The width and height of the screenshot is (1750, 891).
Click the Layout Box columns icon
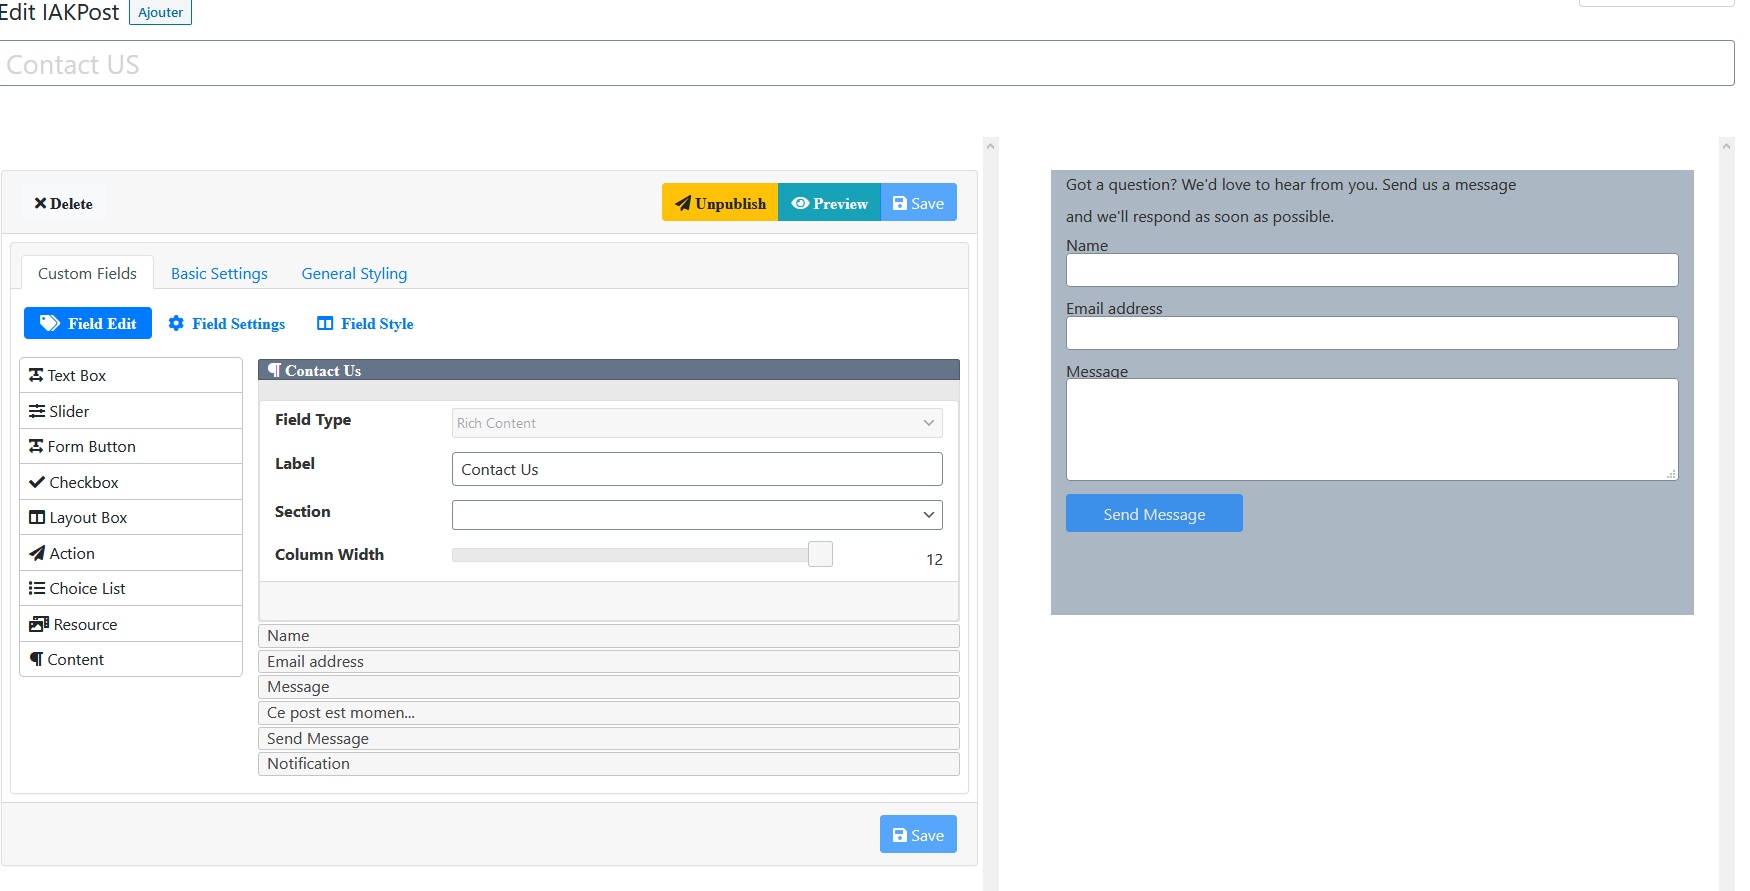37,517
